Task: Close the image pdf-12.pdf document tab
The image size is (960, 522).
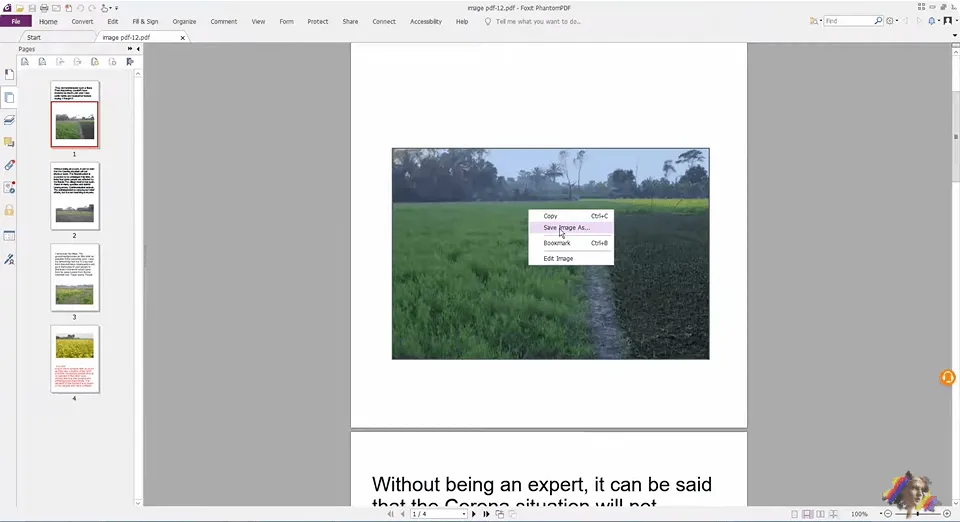Action: (x=182, y=38)
